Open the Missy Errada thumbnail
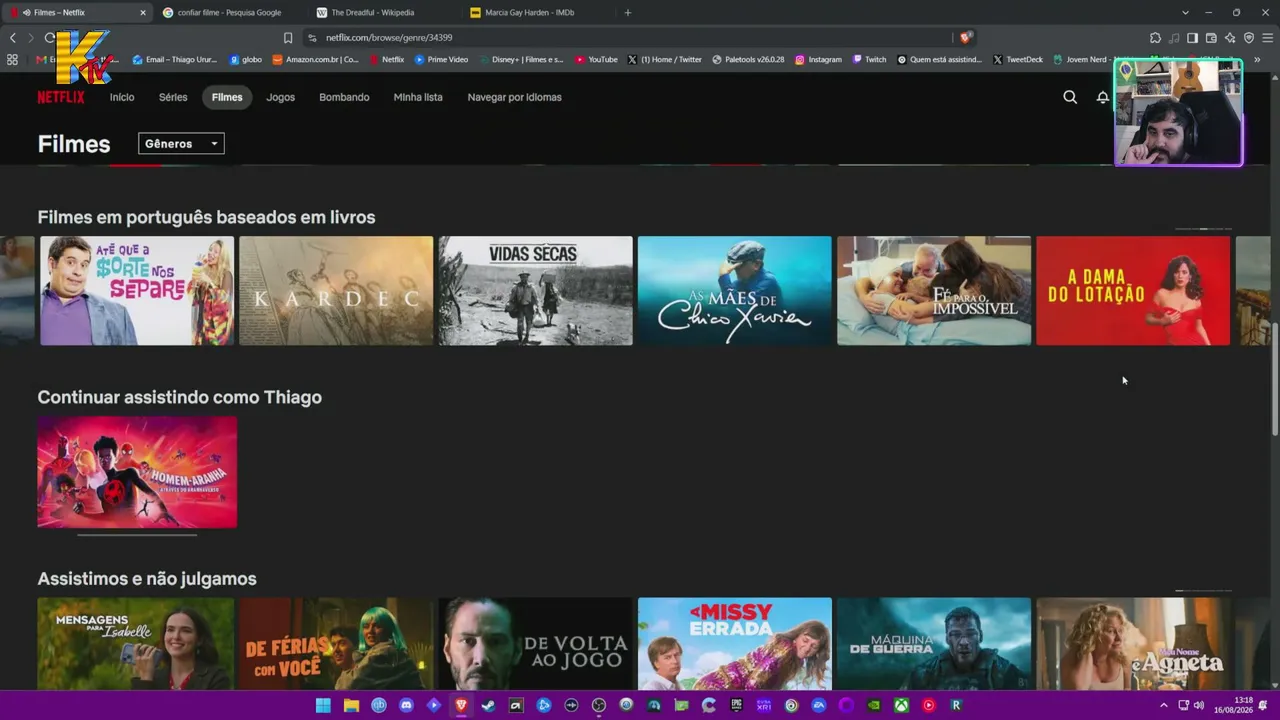1280x720 pixels. click(x=735, y=644)
